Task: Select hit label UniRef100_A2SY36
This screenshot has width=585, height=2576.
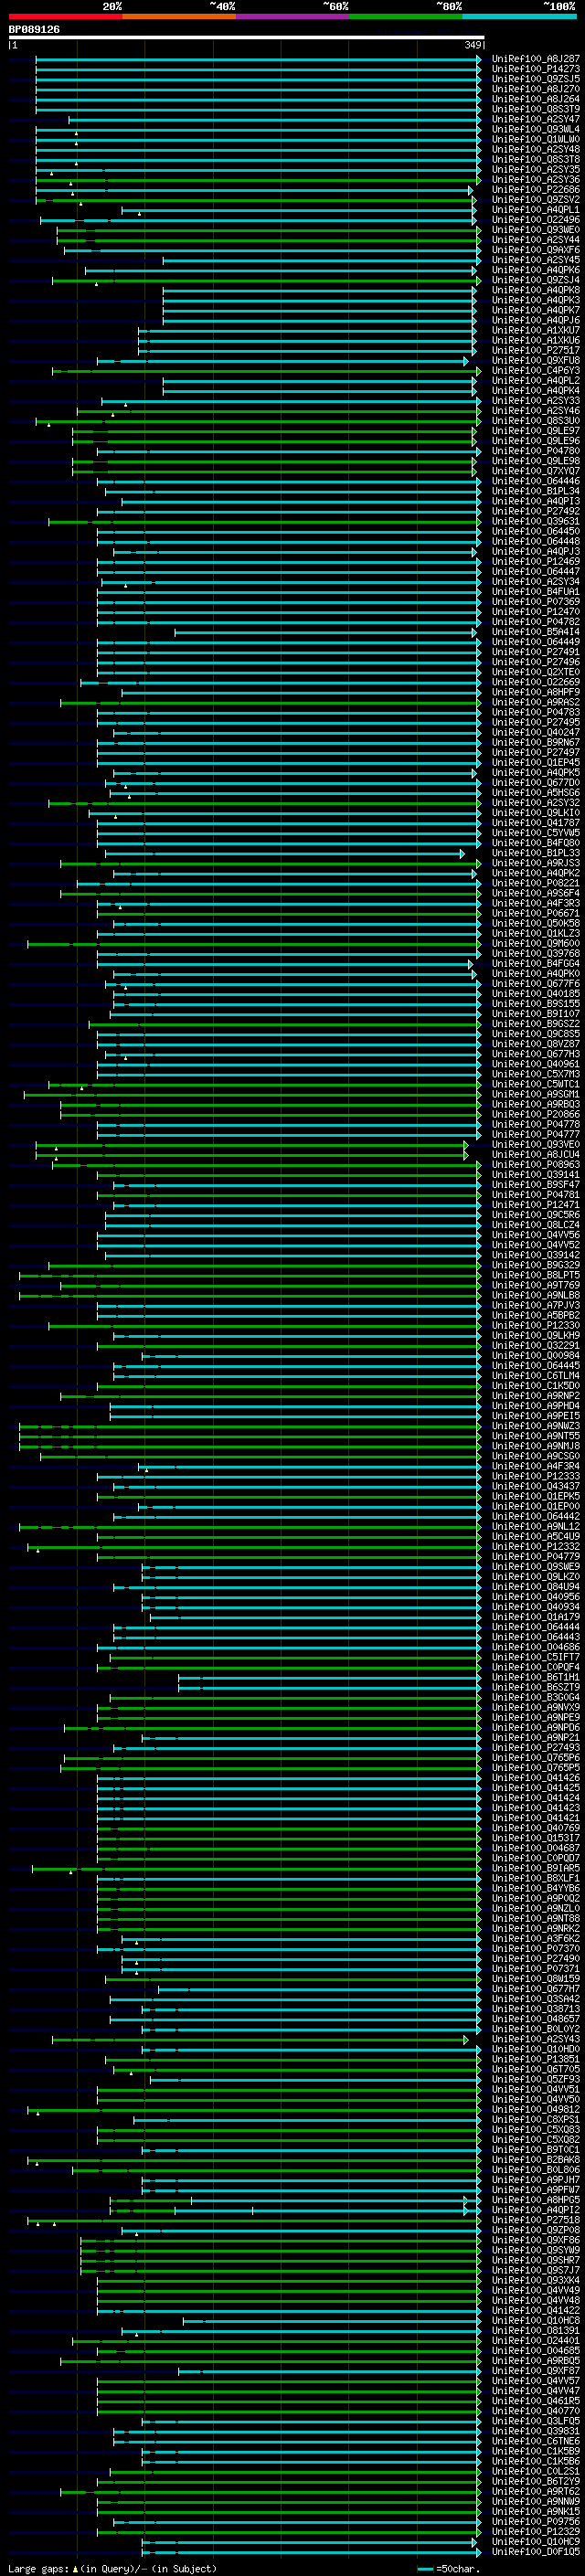Action: click(x=536, y=180)
